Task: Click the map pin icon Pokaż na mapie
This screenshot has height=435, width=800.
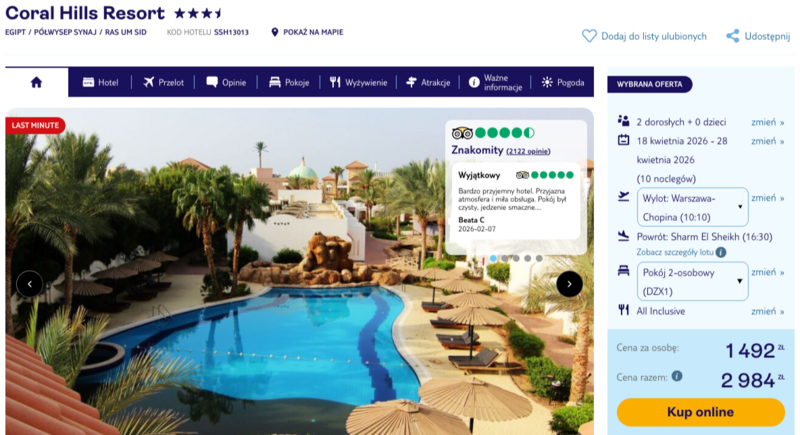Action: tap(274, 32)
